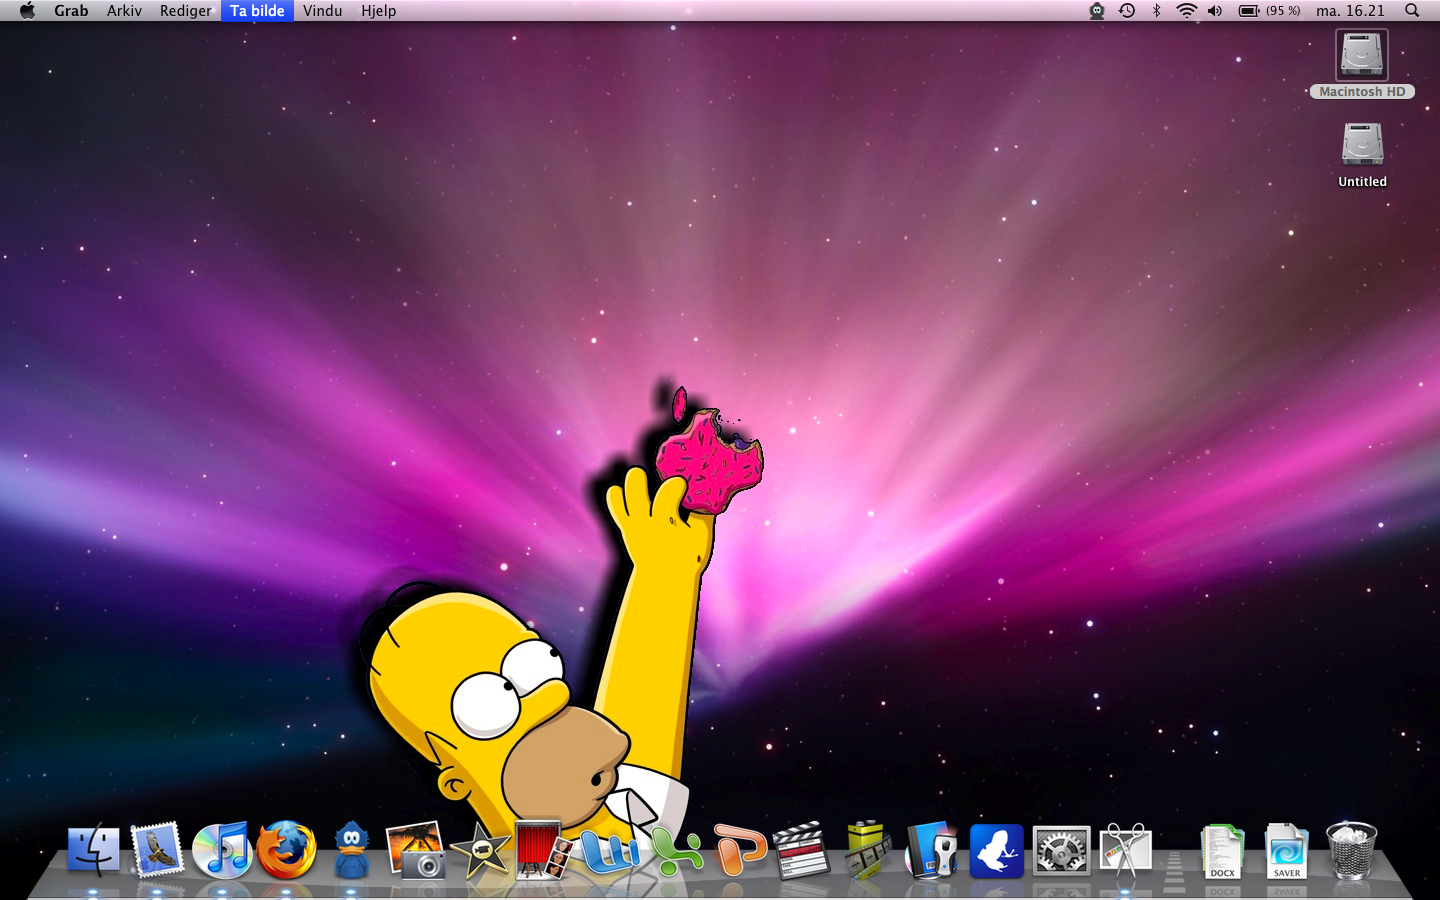Open the Apple menu

click(27, 11)
